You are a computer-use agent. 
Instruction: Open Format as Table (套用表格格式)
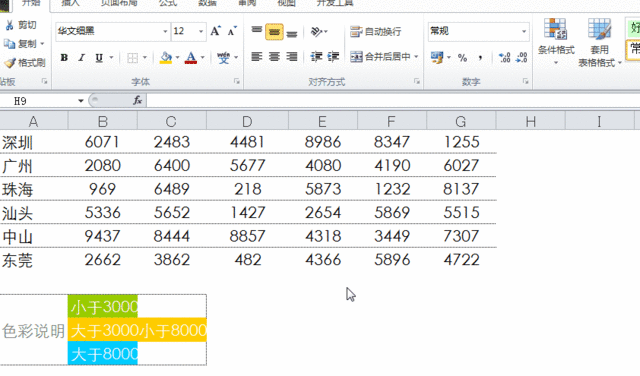[600, 42]
